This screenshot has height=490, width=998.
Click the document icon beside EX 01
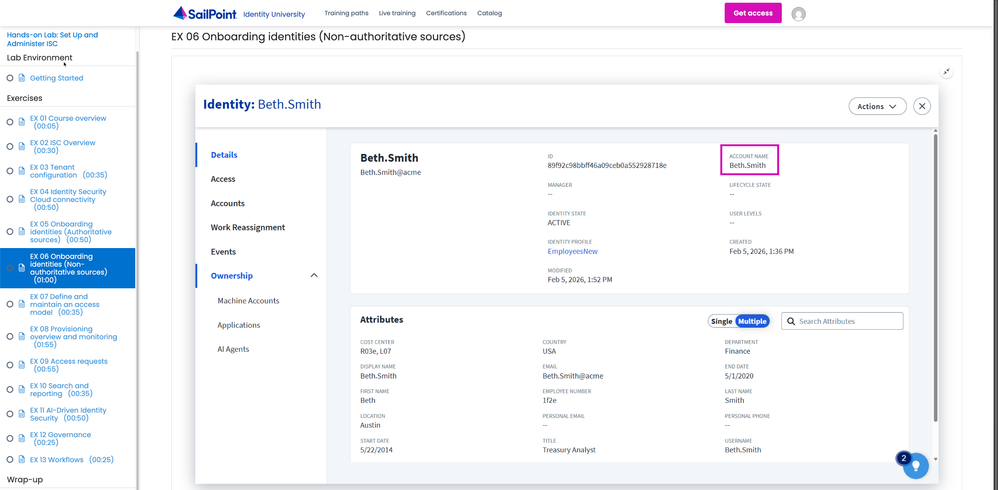tap(21, 122)
